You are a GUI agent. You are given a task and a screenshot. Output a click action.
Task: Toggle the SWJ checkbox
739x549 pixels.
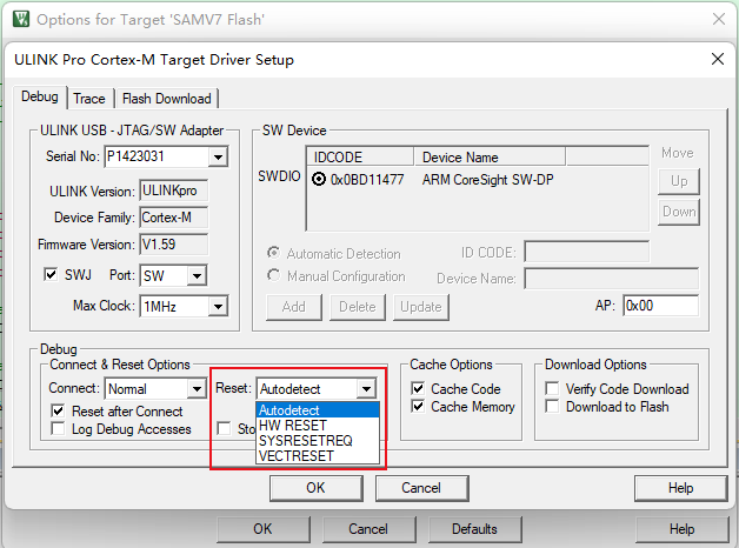tap(52, 275)
